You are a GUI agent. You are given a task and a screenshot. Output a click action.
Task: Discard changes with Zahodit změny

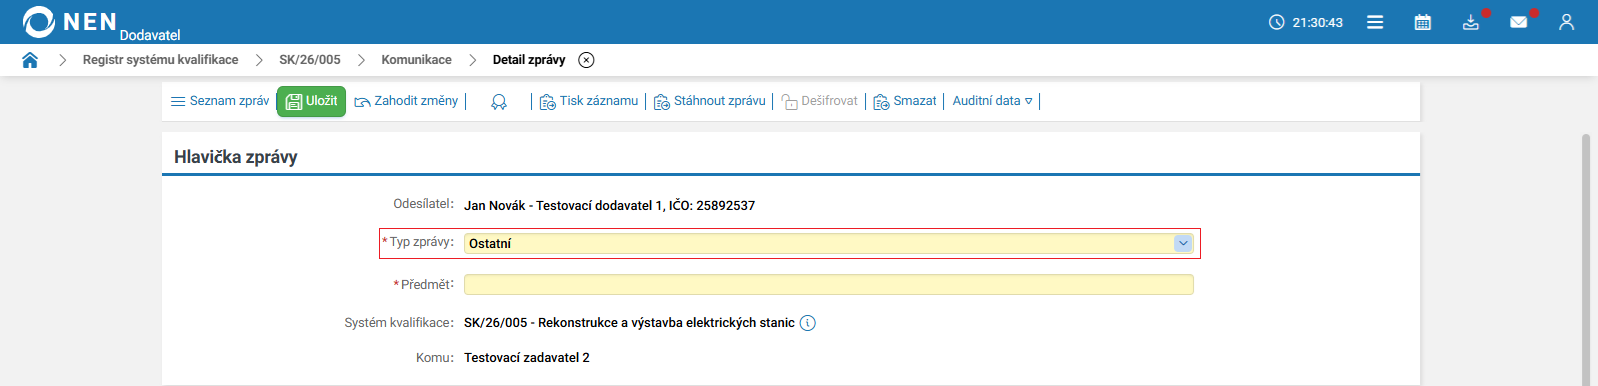(x=406, y=101)
